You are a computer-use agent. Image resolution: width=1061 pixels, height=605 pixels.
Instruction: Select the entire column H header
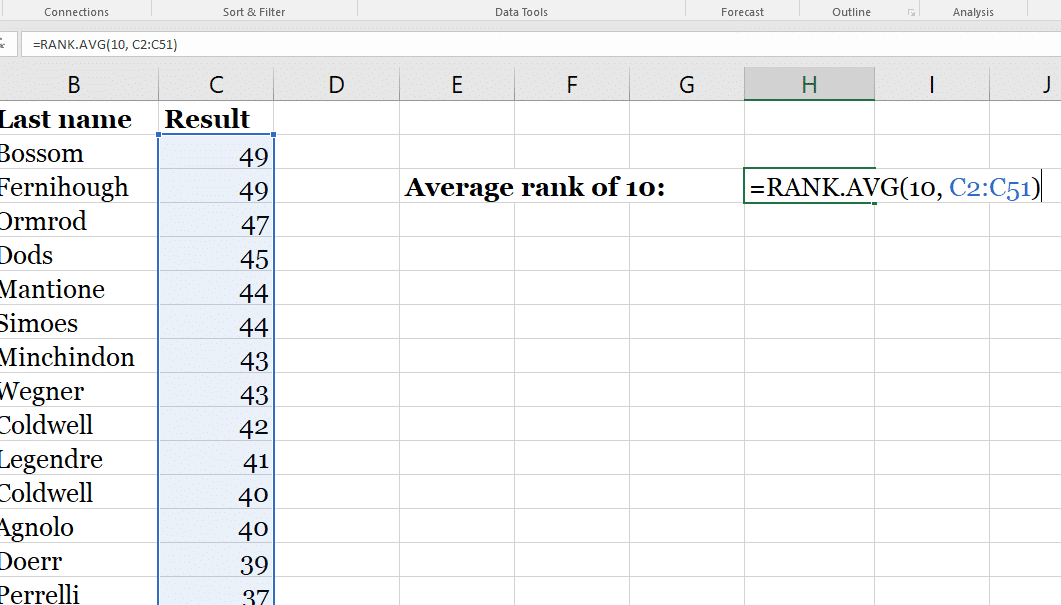(809, 84)
